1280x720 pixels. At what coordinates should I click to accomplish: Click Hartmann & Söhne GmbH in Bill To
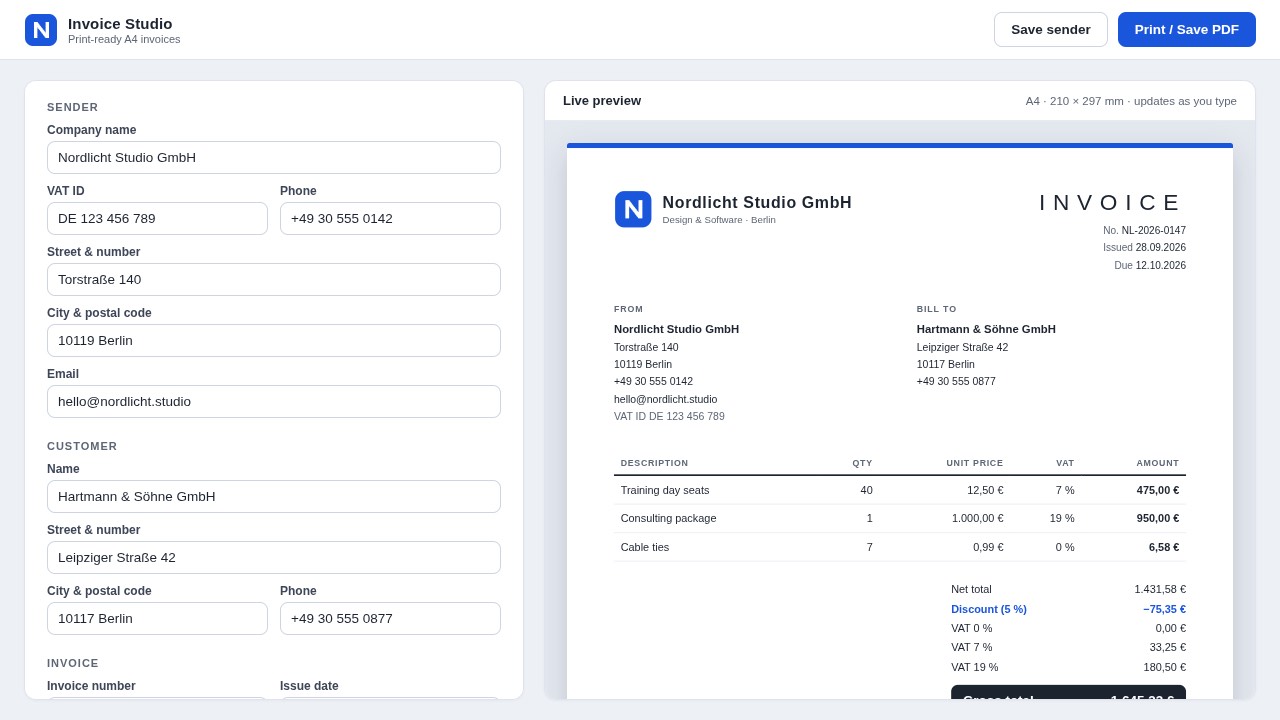[x=986, y=329]
